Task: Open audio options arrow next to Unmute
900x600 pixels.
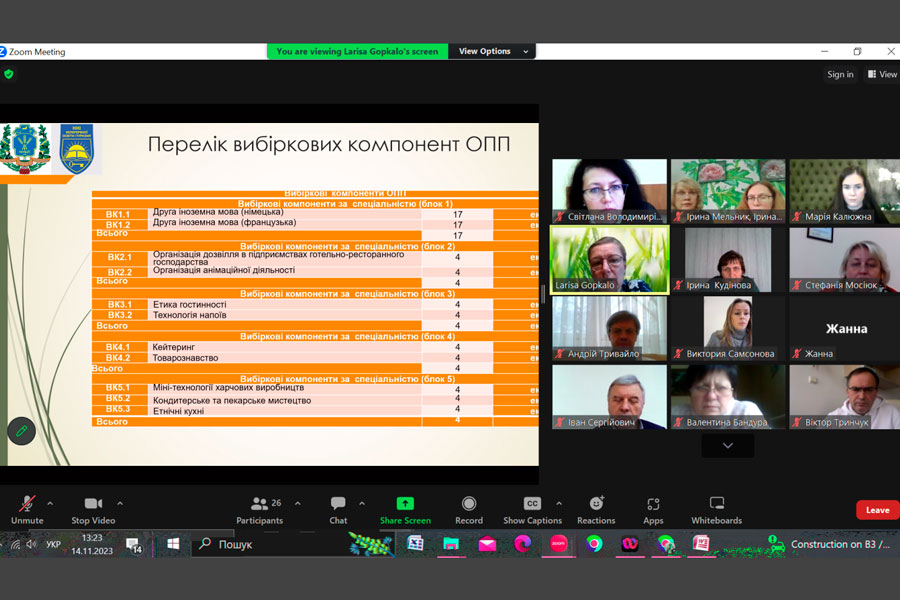Action: (51, 504)
